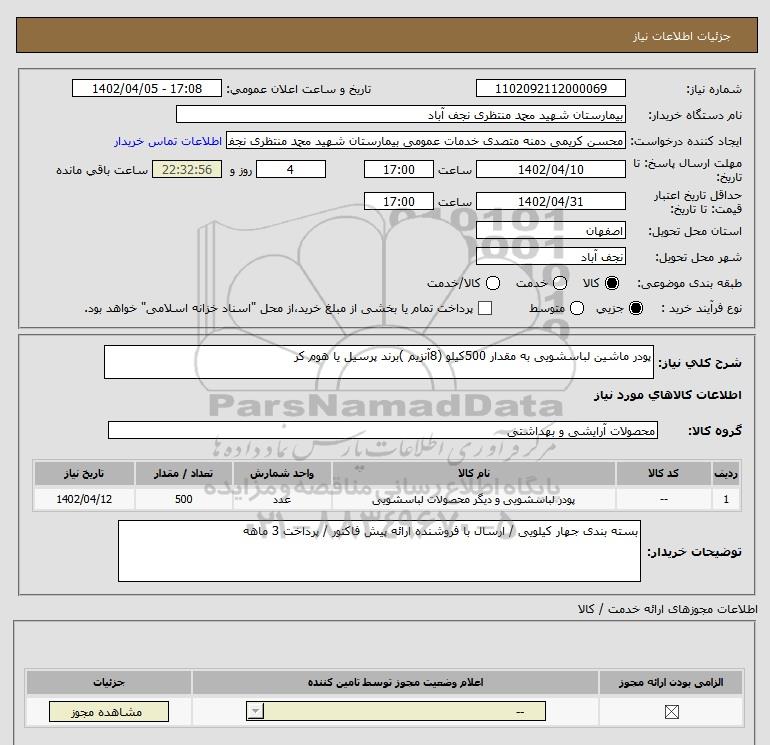Screen dimensions: 770x745
Task: Click the buyer notes text area
Action: point(379,551)
